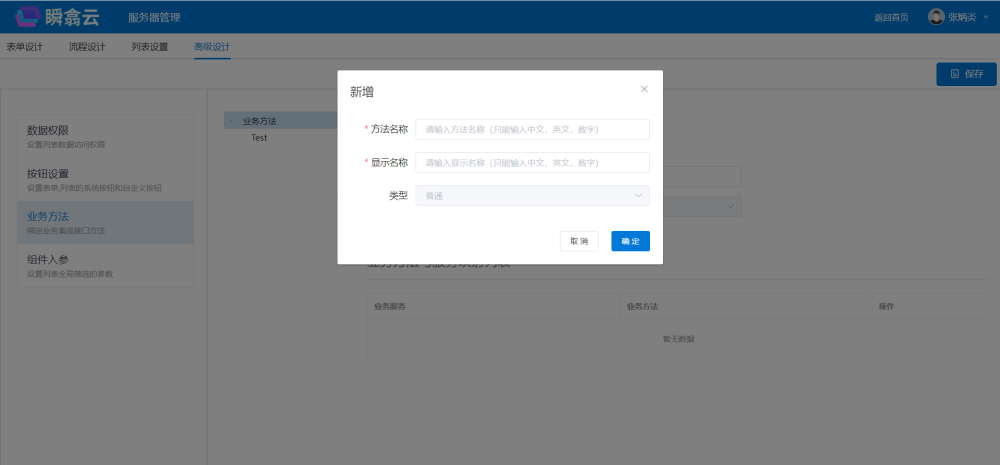Viewport: 1000px width, 465px height.
Task: Select the 高级设计 tab
Action: 212,47
